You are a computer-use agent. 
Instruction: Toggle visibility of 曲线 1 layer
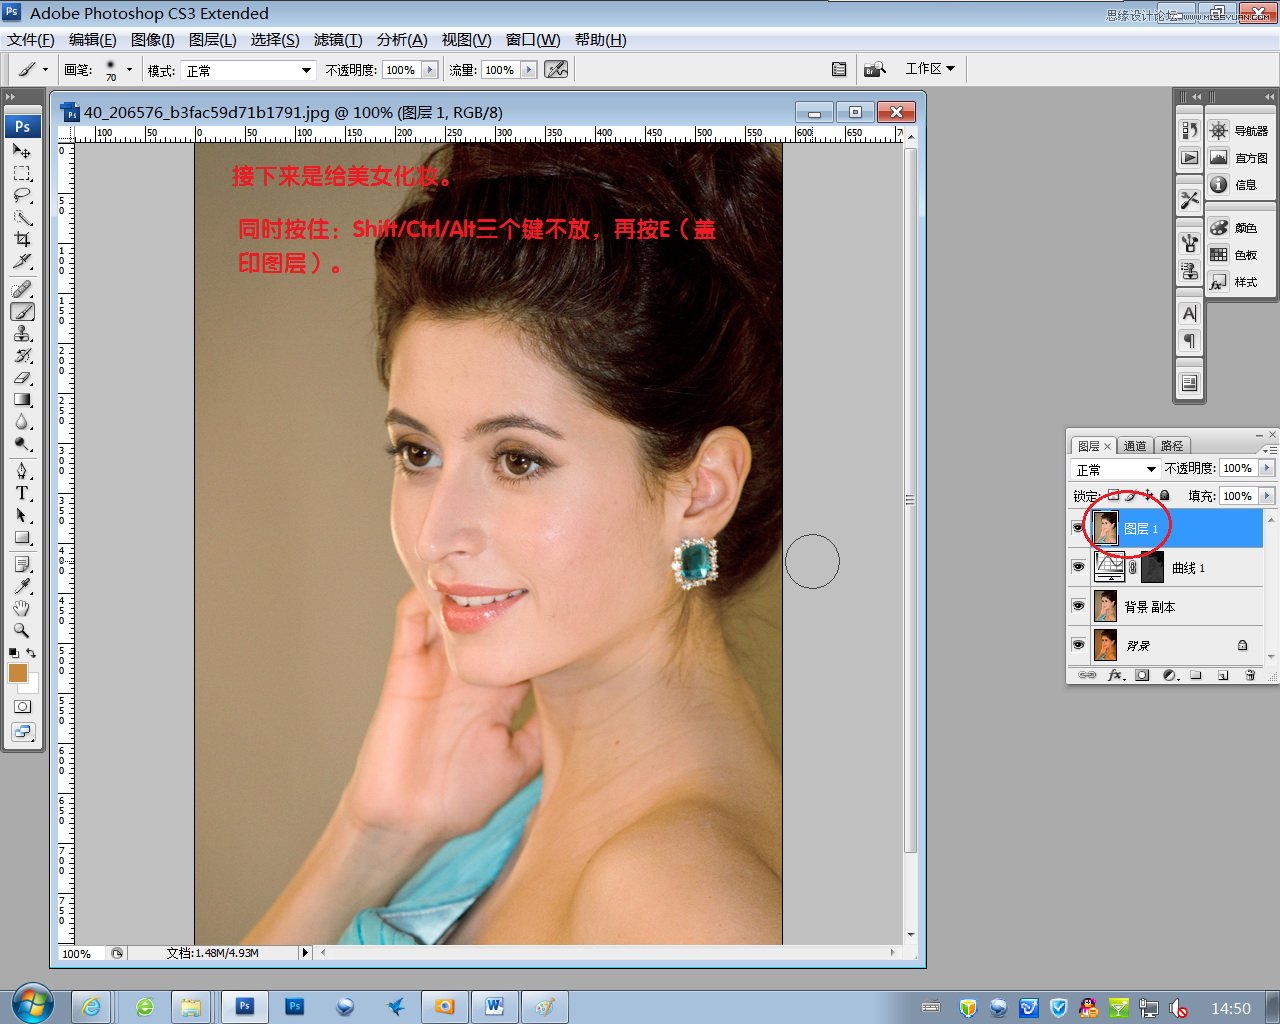(x=1078, y=567)
